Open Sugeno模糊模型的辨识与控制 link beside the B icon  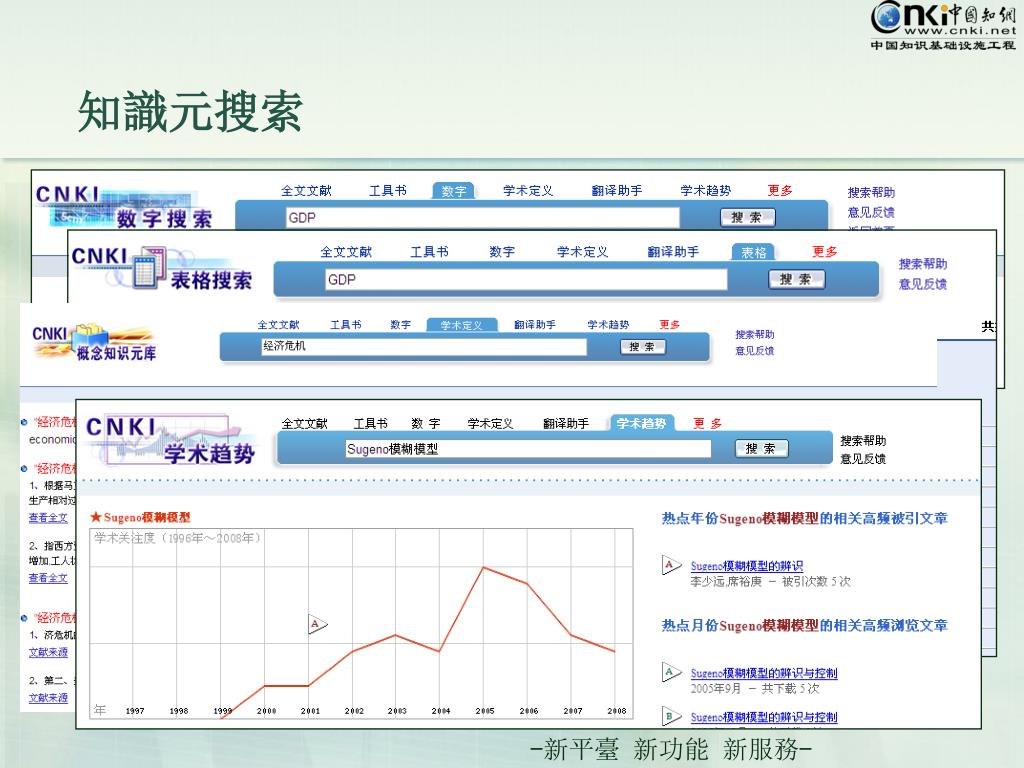(764, 717)
